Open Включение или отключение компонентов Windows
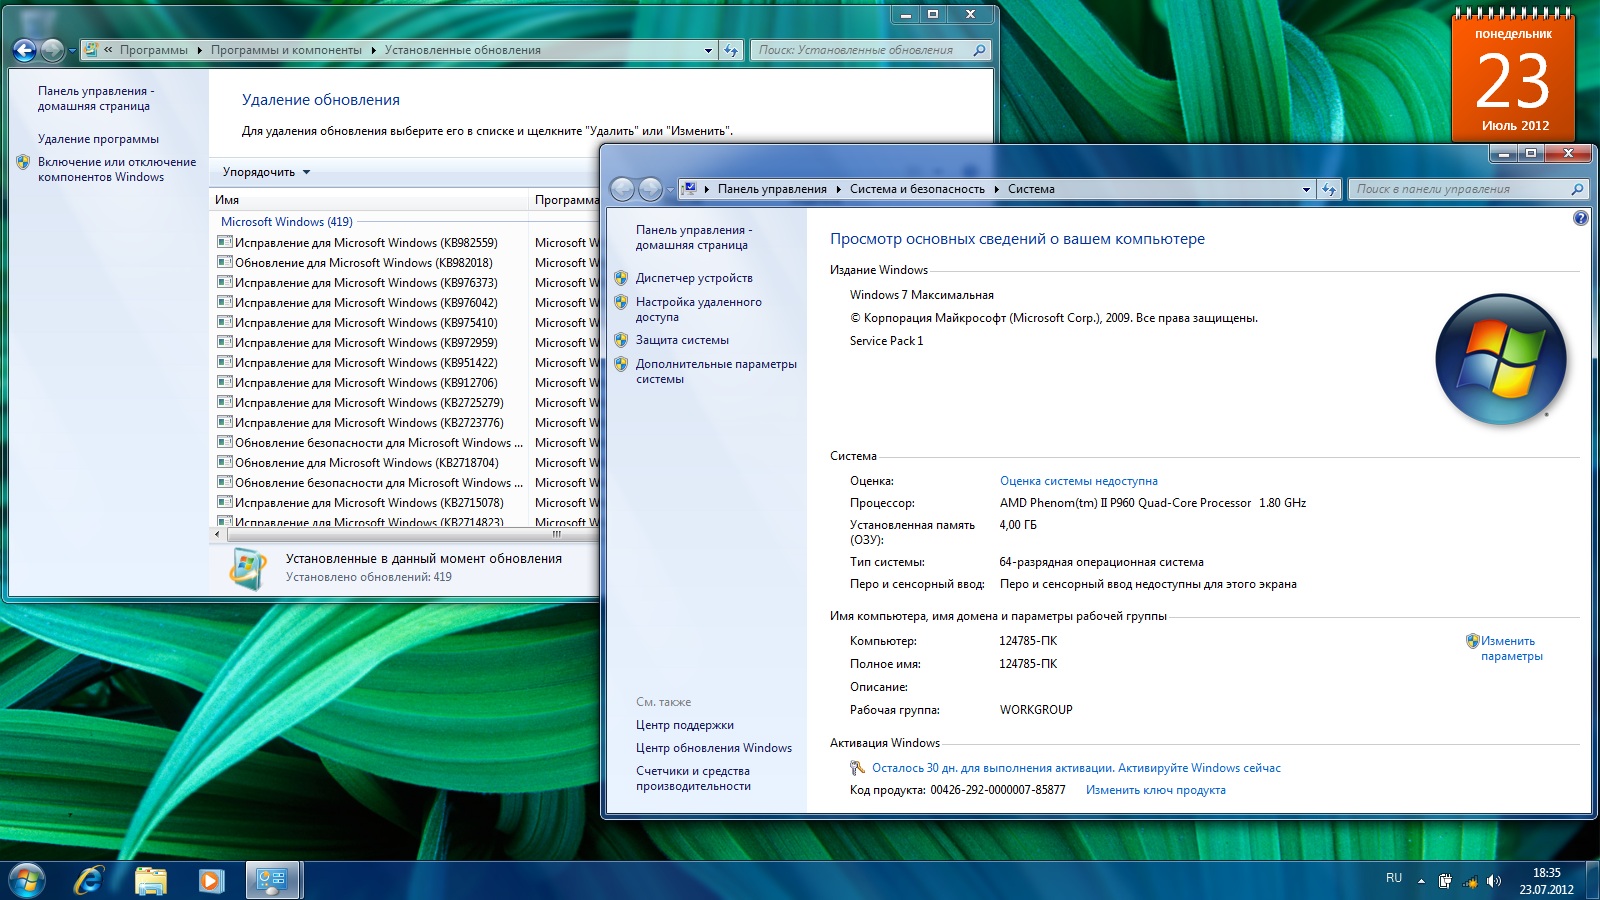This screenshot has width=1600, height=900. coord(117,169)
